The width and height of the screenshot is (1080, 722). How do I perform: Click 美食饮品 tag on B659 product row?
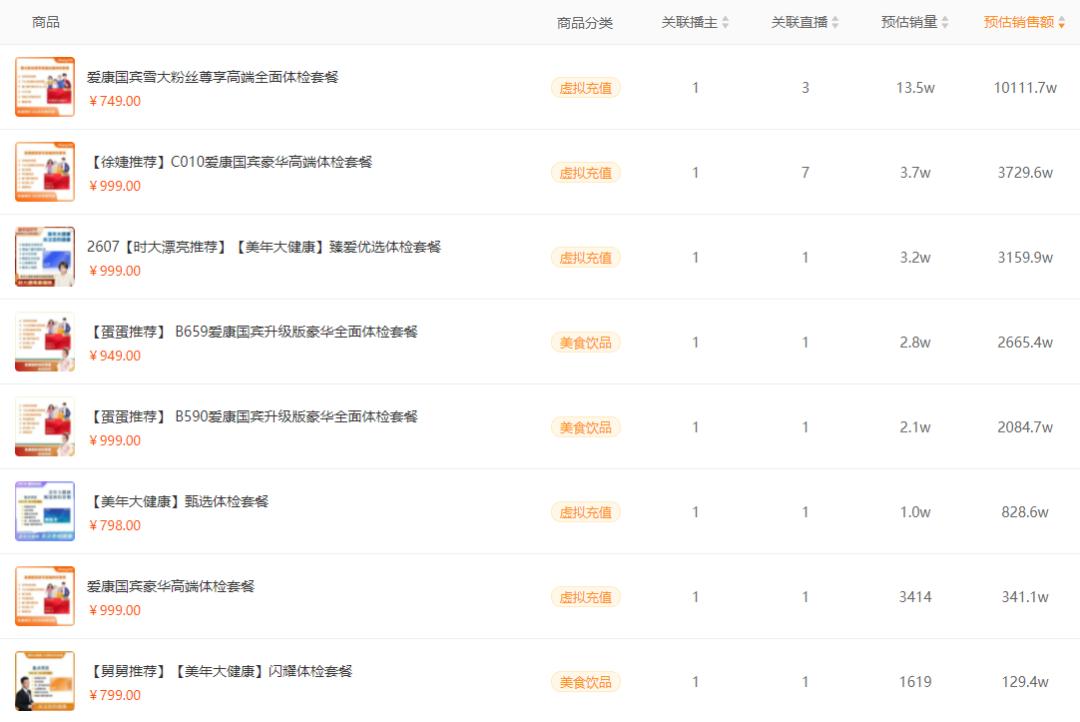586,342
